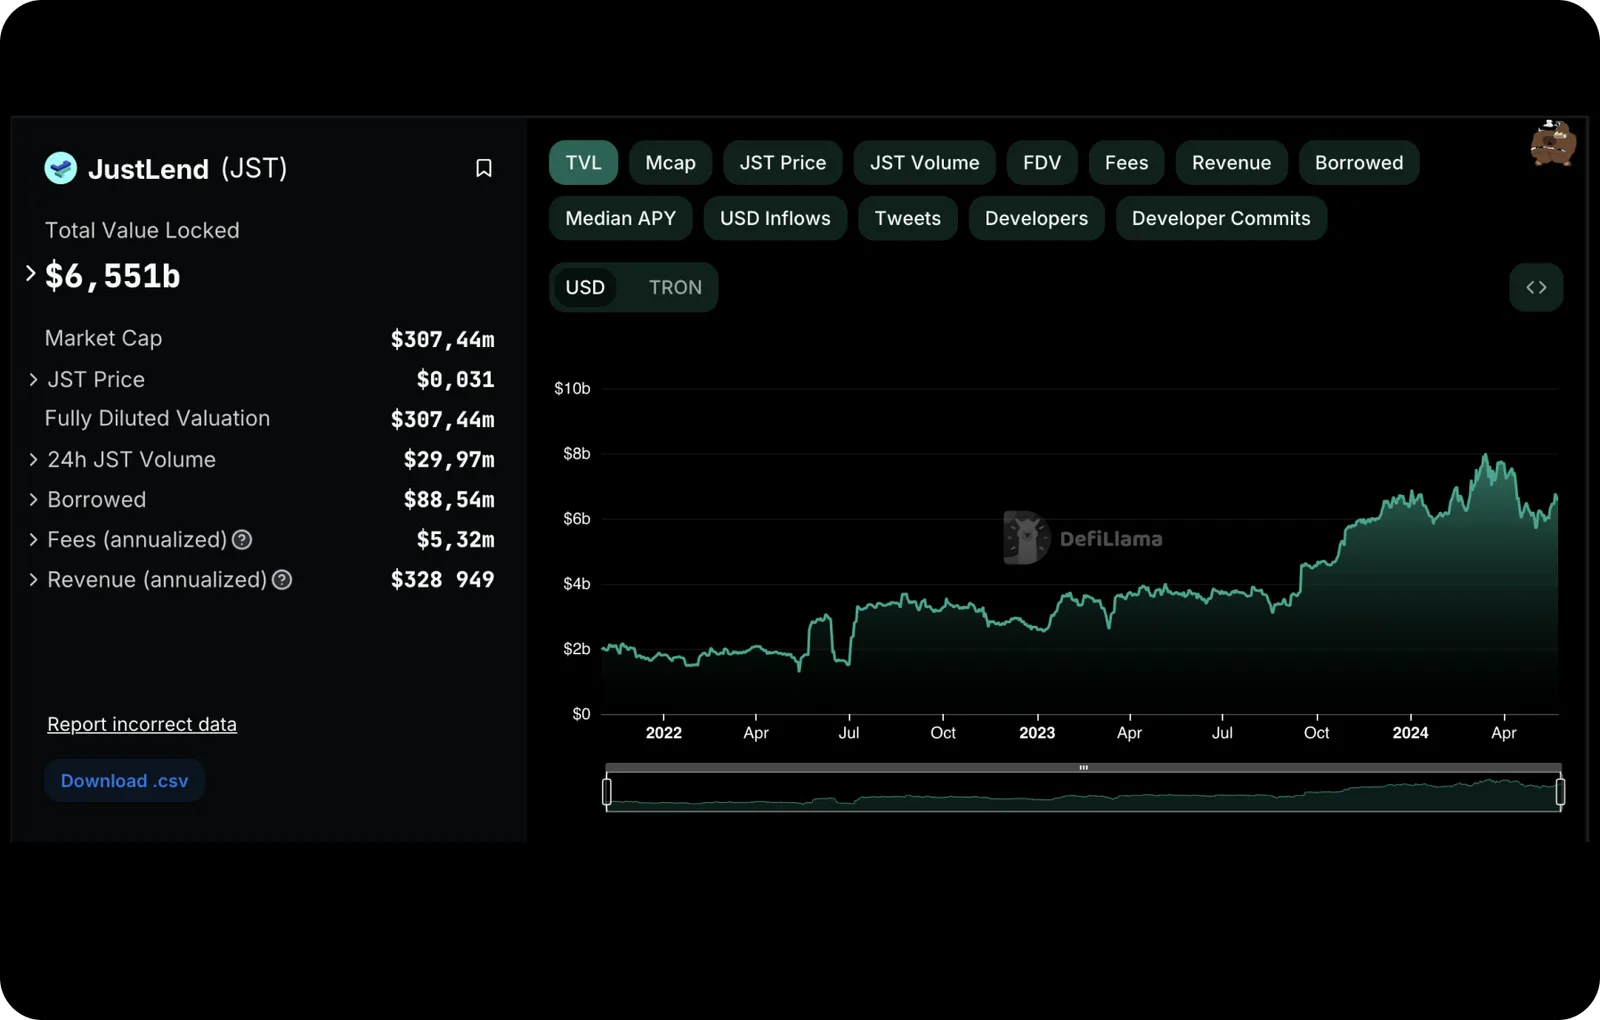Switch chart denomination to TRON
Screen dimensions: 1600x1020
coord(675,288)
